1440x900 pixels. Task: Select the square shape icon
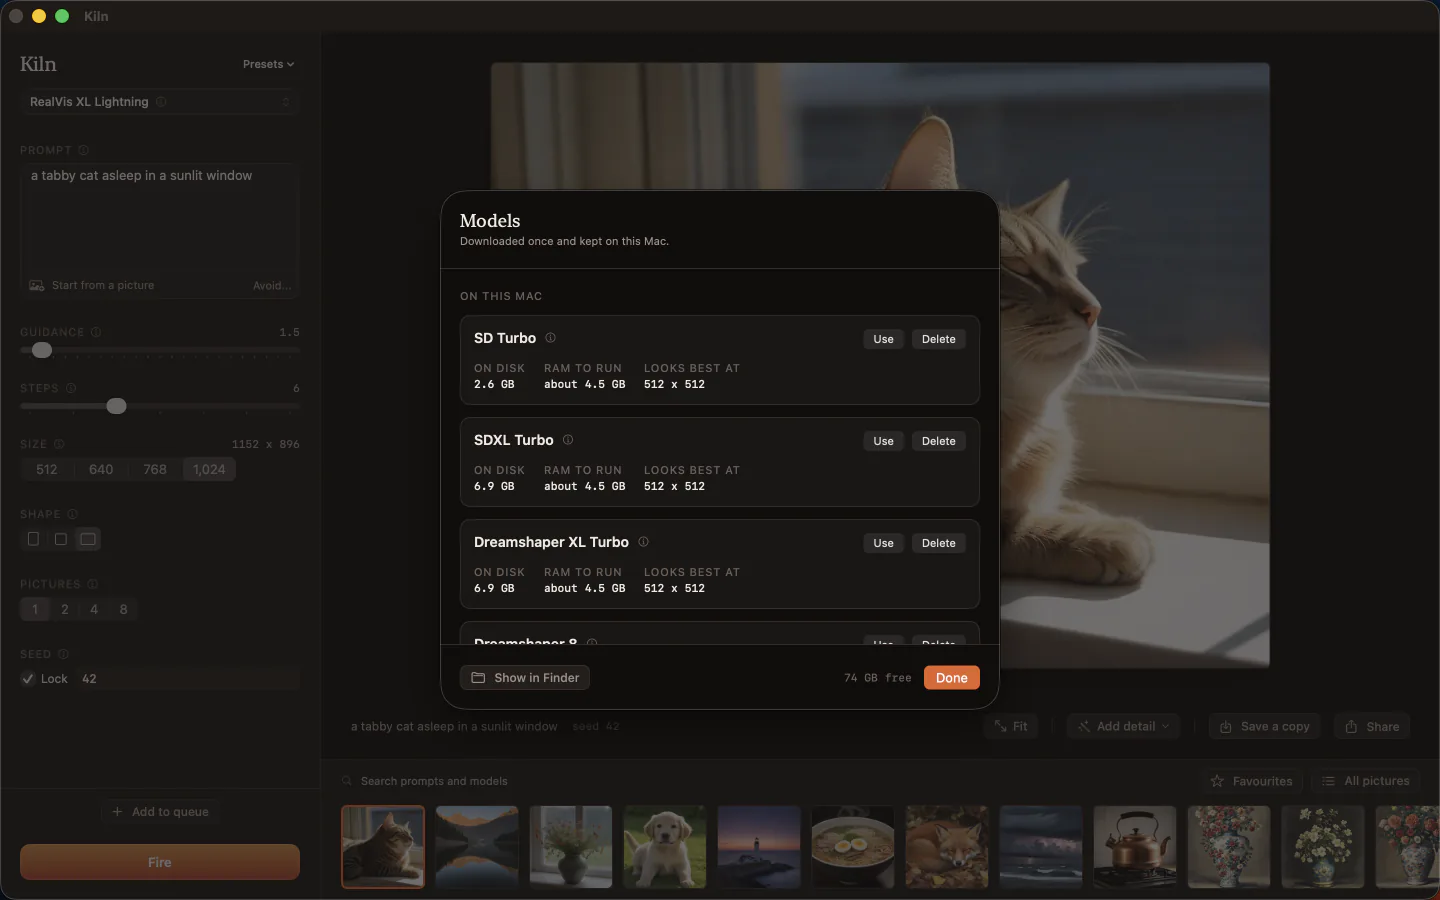[61, 539]
